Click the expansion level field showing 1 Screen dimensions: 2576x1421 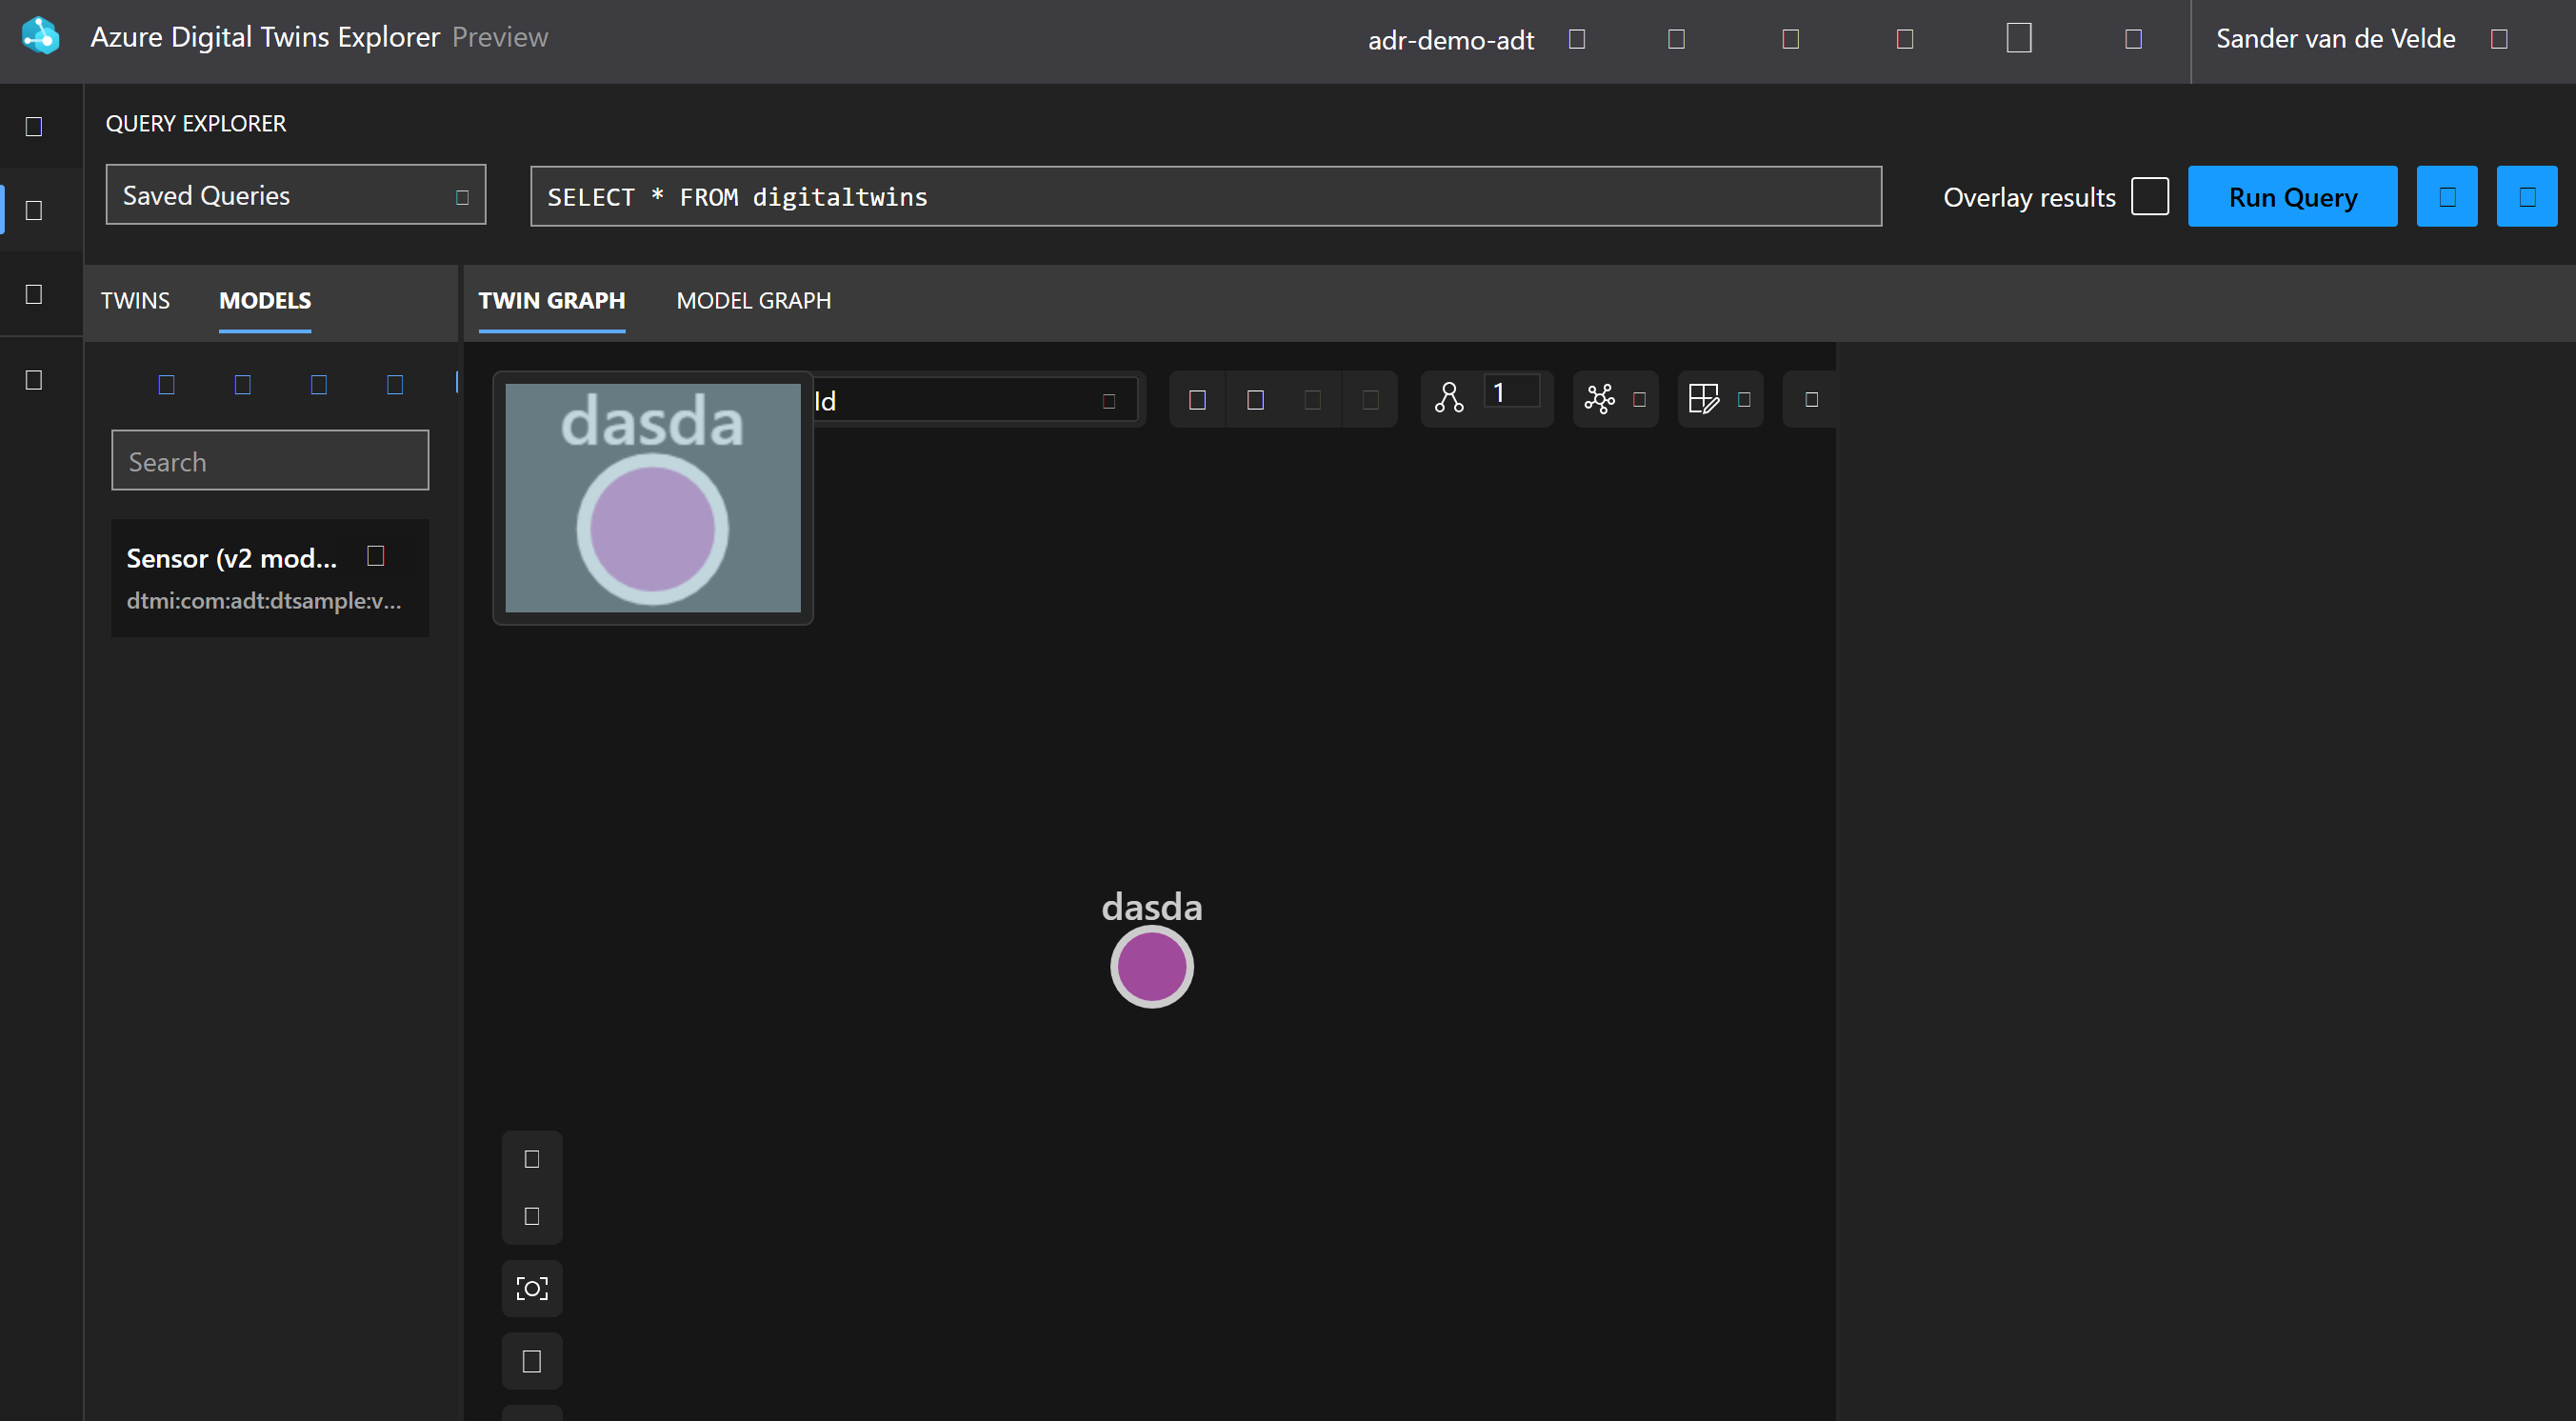[1512, 393]
